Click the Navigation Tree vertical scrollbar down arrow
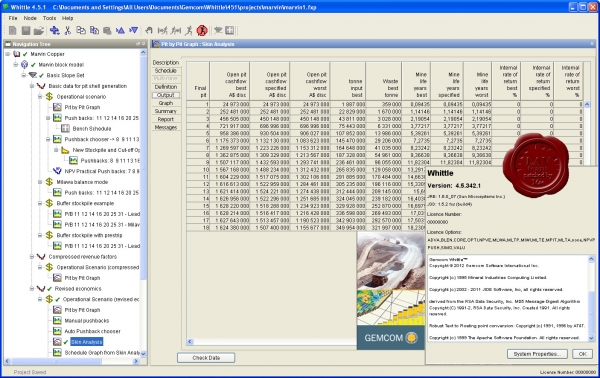 (143, 354)
